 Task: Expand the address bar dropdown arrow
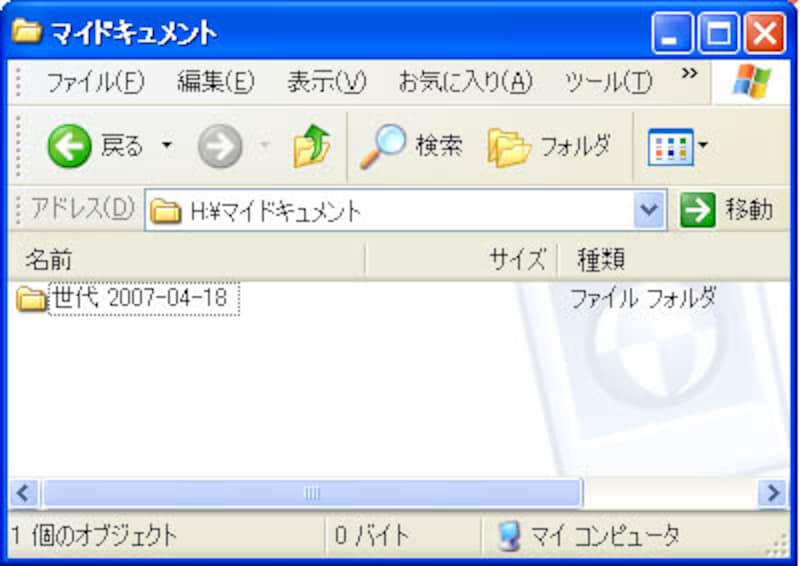pyautogui.click(x=649, y=210)
